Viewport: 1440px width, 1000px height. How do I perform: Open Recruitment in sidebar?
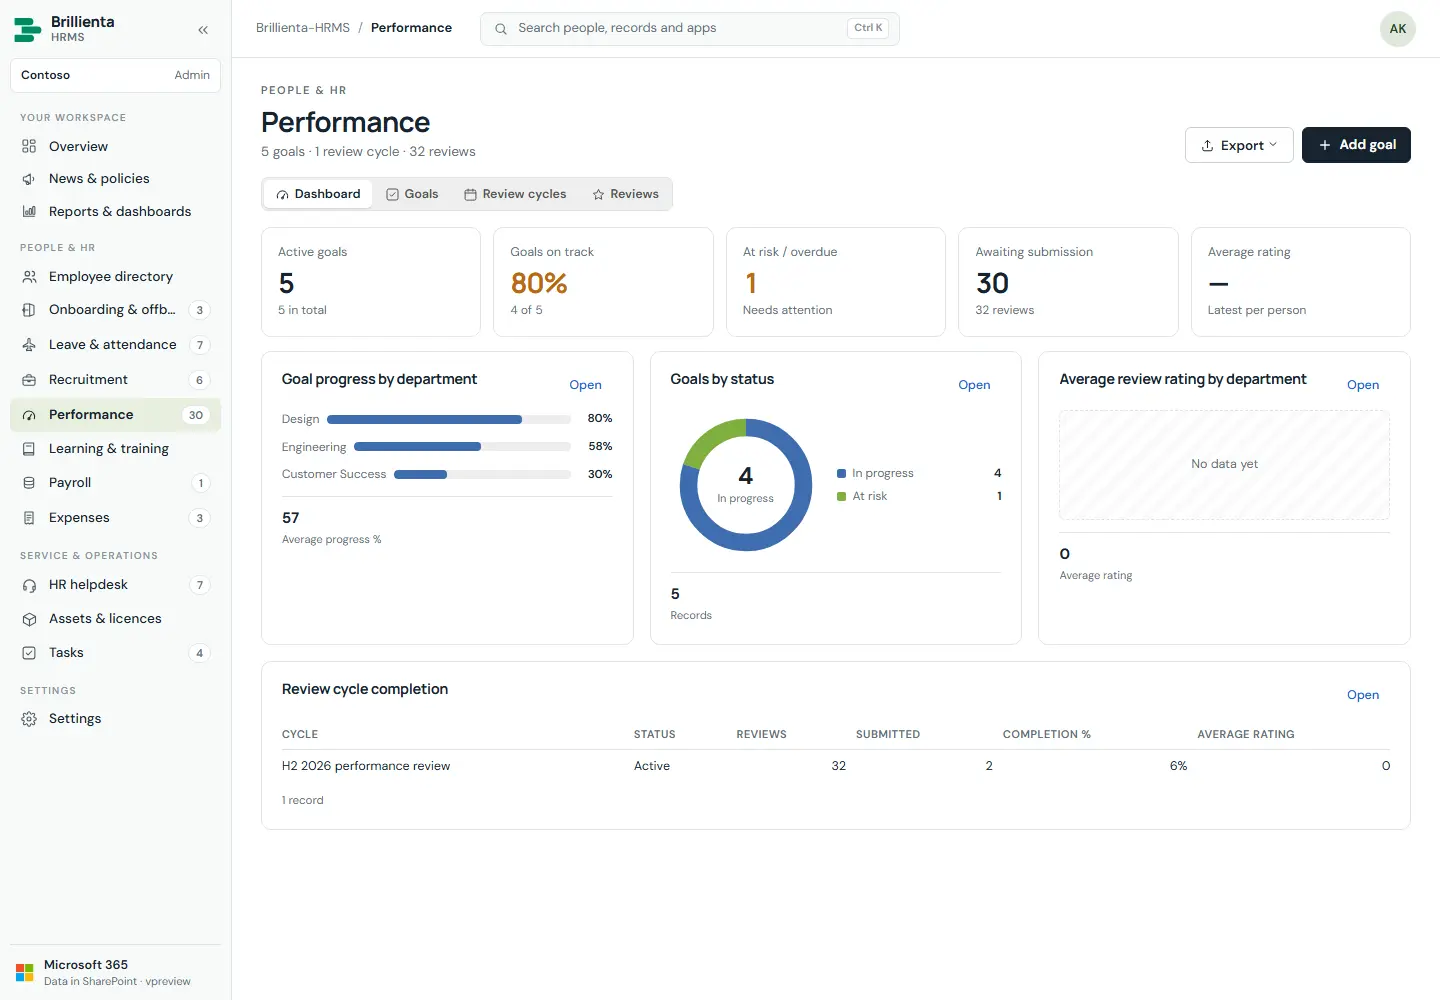[115, 379]
